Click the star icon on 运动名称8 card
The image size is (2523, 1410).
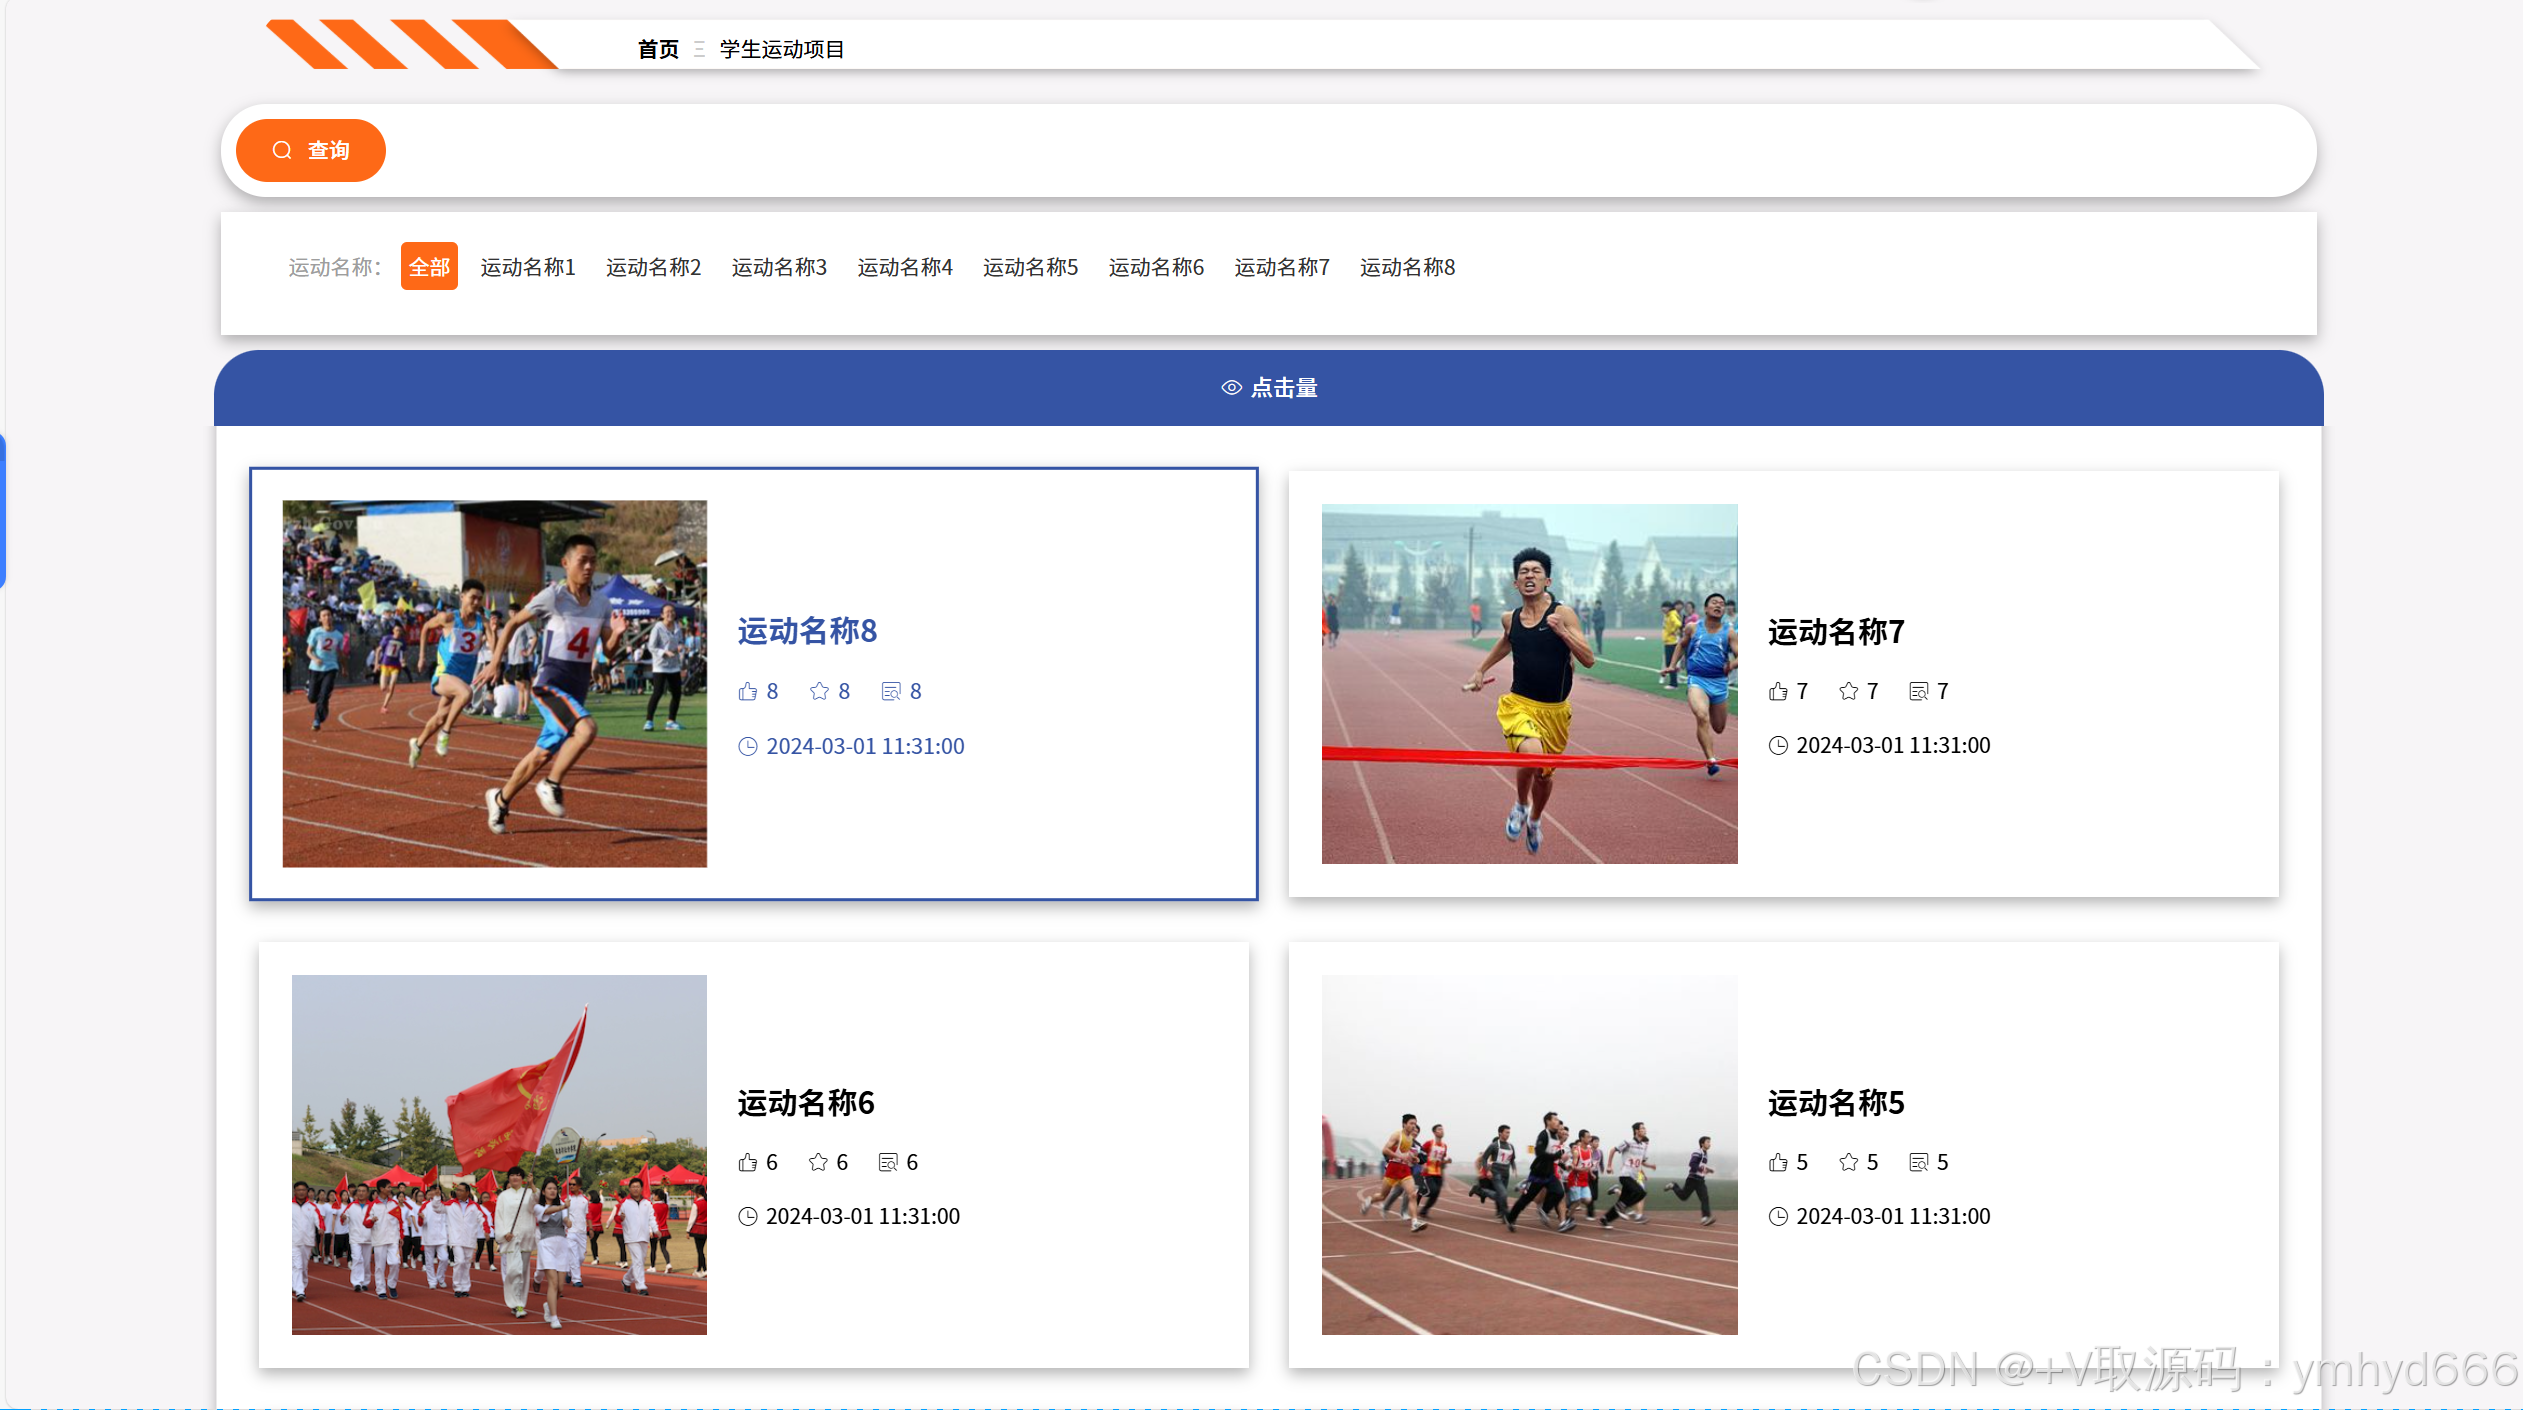tap(819, 691)
